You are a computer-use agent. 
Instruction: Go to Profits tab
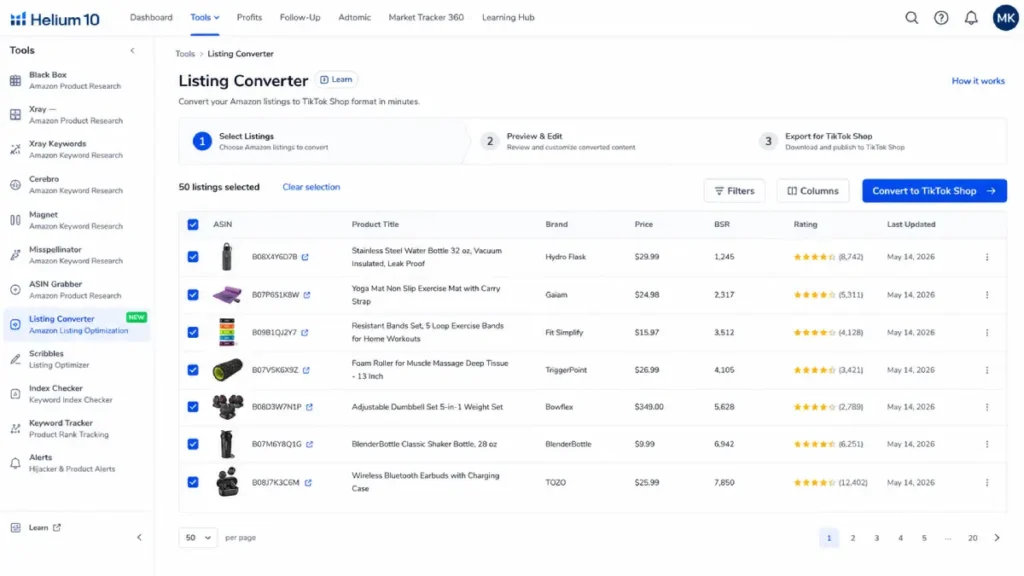pyautogui.click(x=249, y=18)
